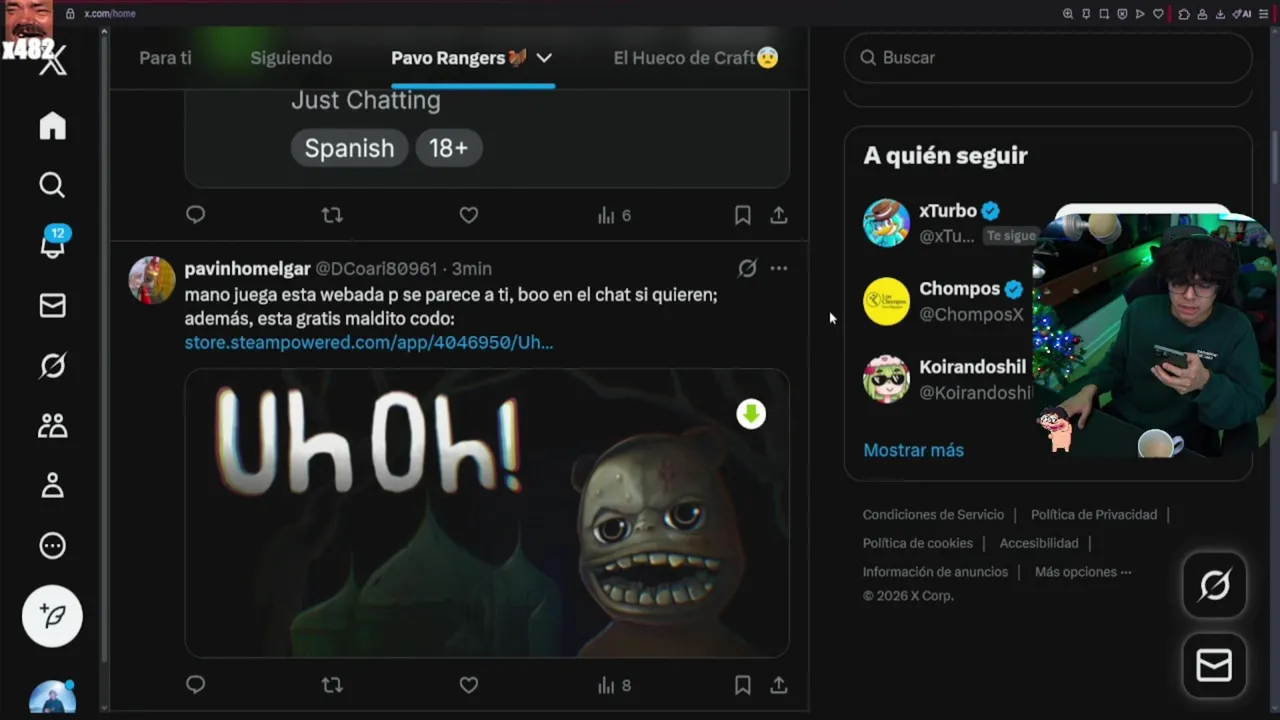The image size is (1280, 720).
Task: Open Communities people icon in sidebar
Action: click(52, 426)
